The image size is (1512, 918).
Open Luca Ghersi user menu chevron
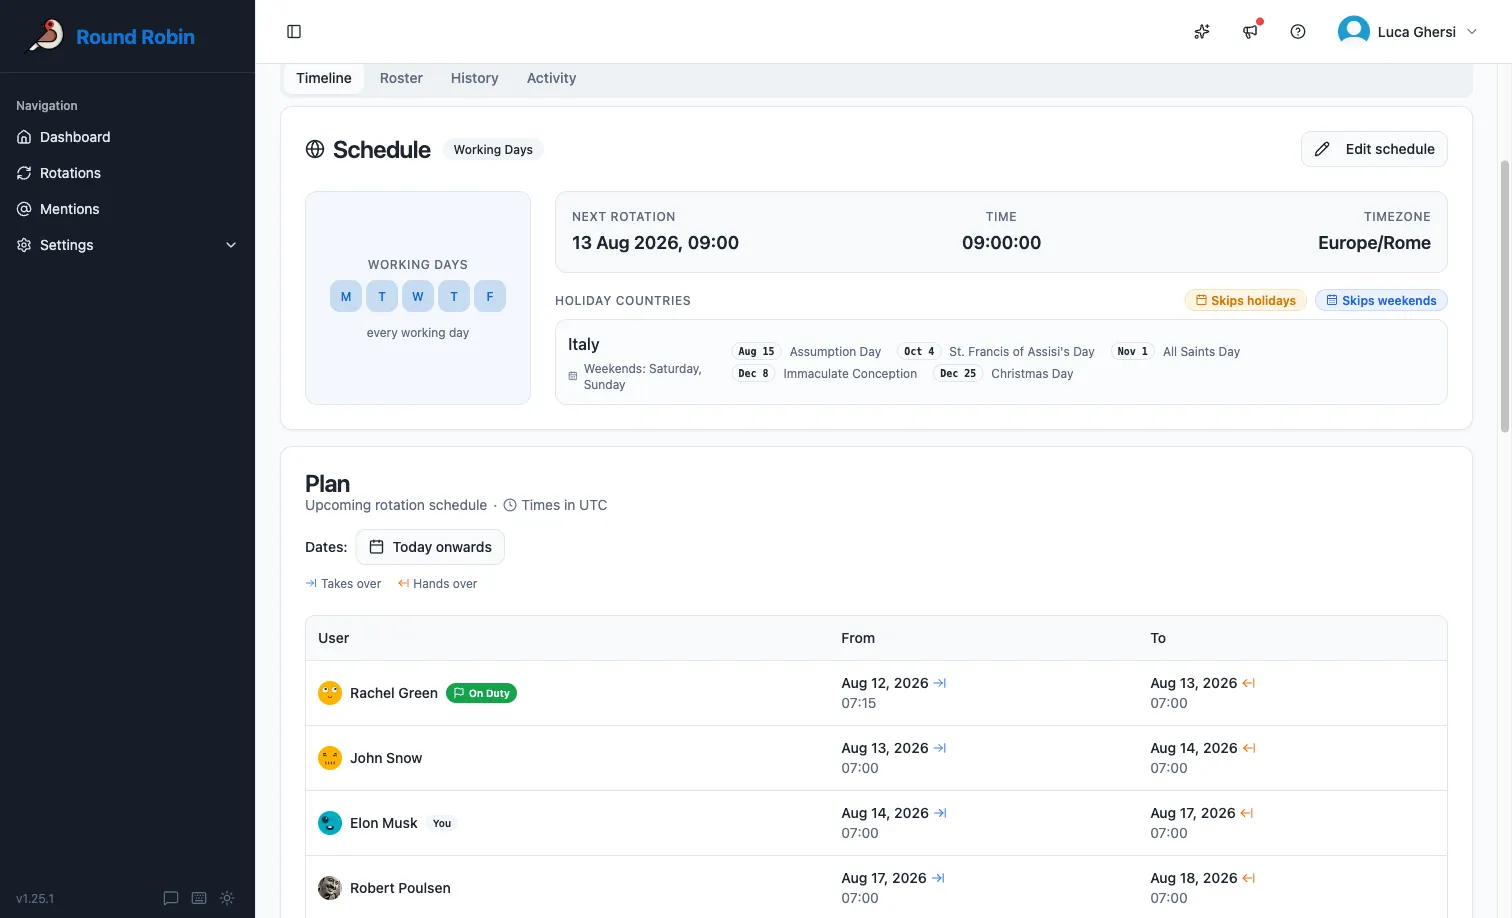(1472, 32)
